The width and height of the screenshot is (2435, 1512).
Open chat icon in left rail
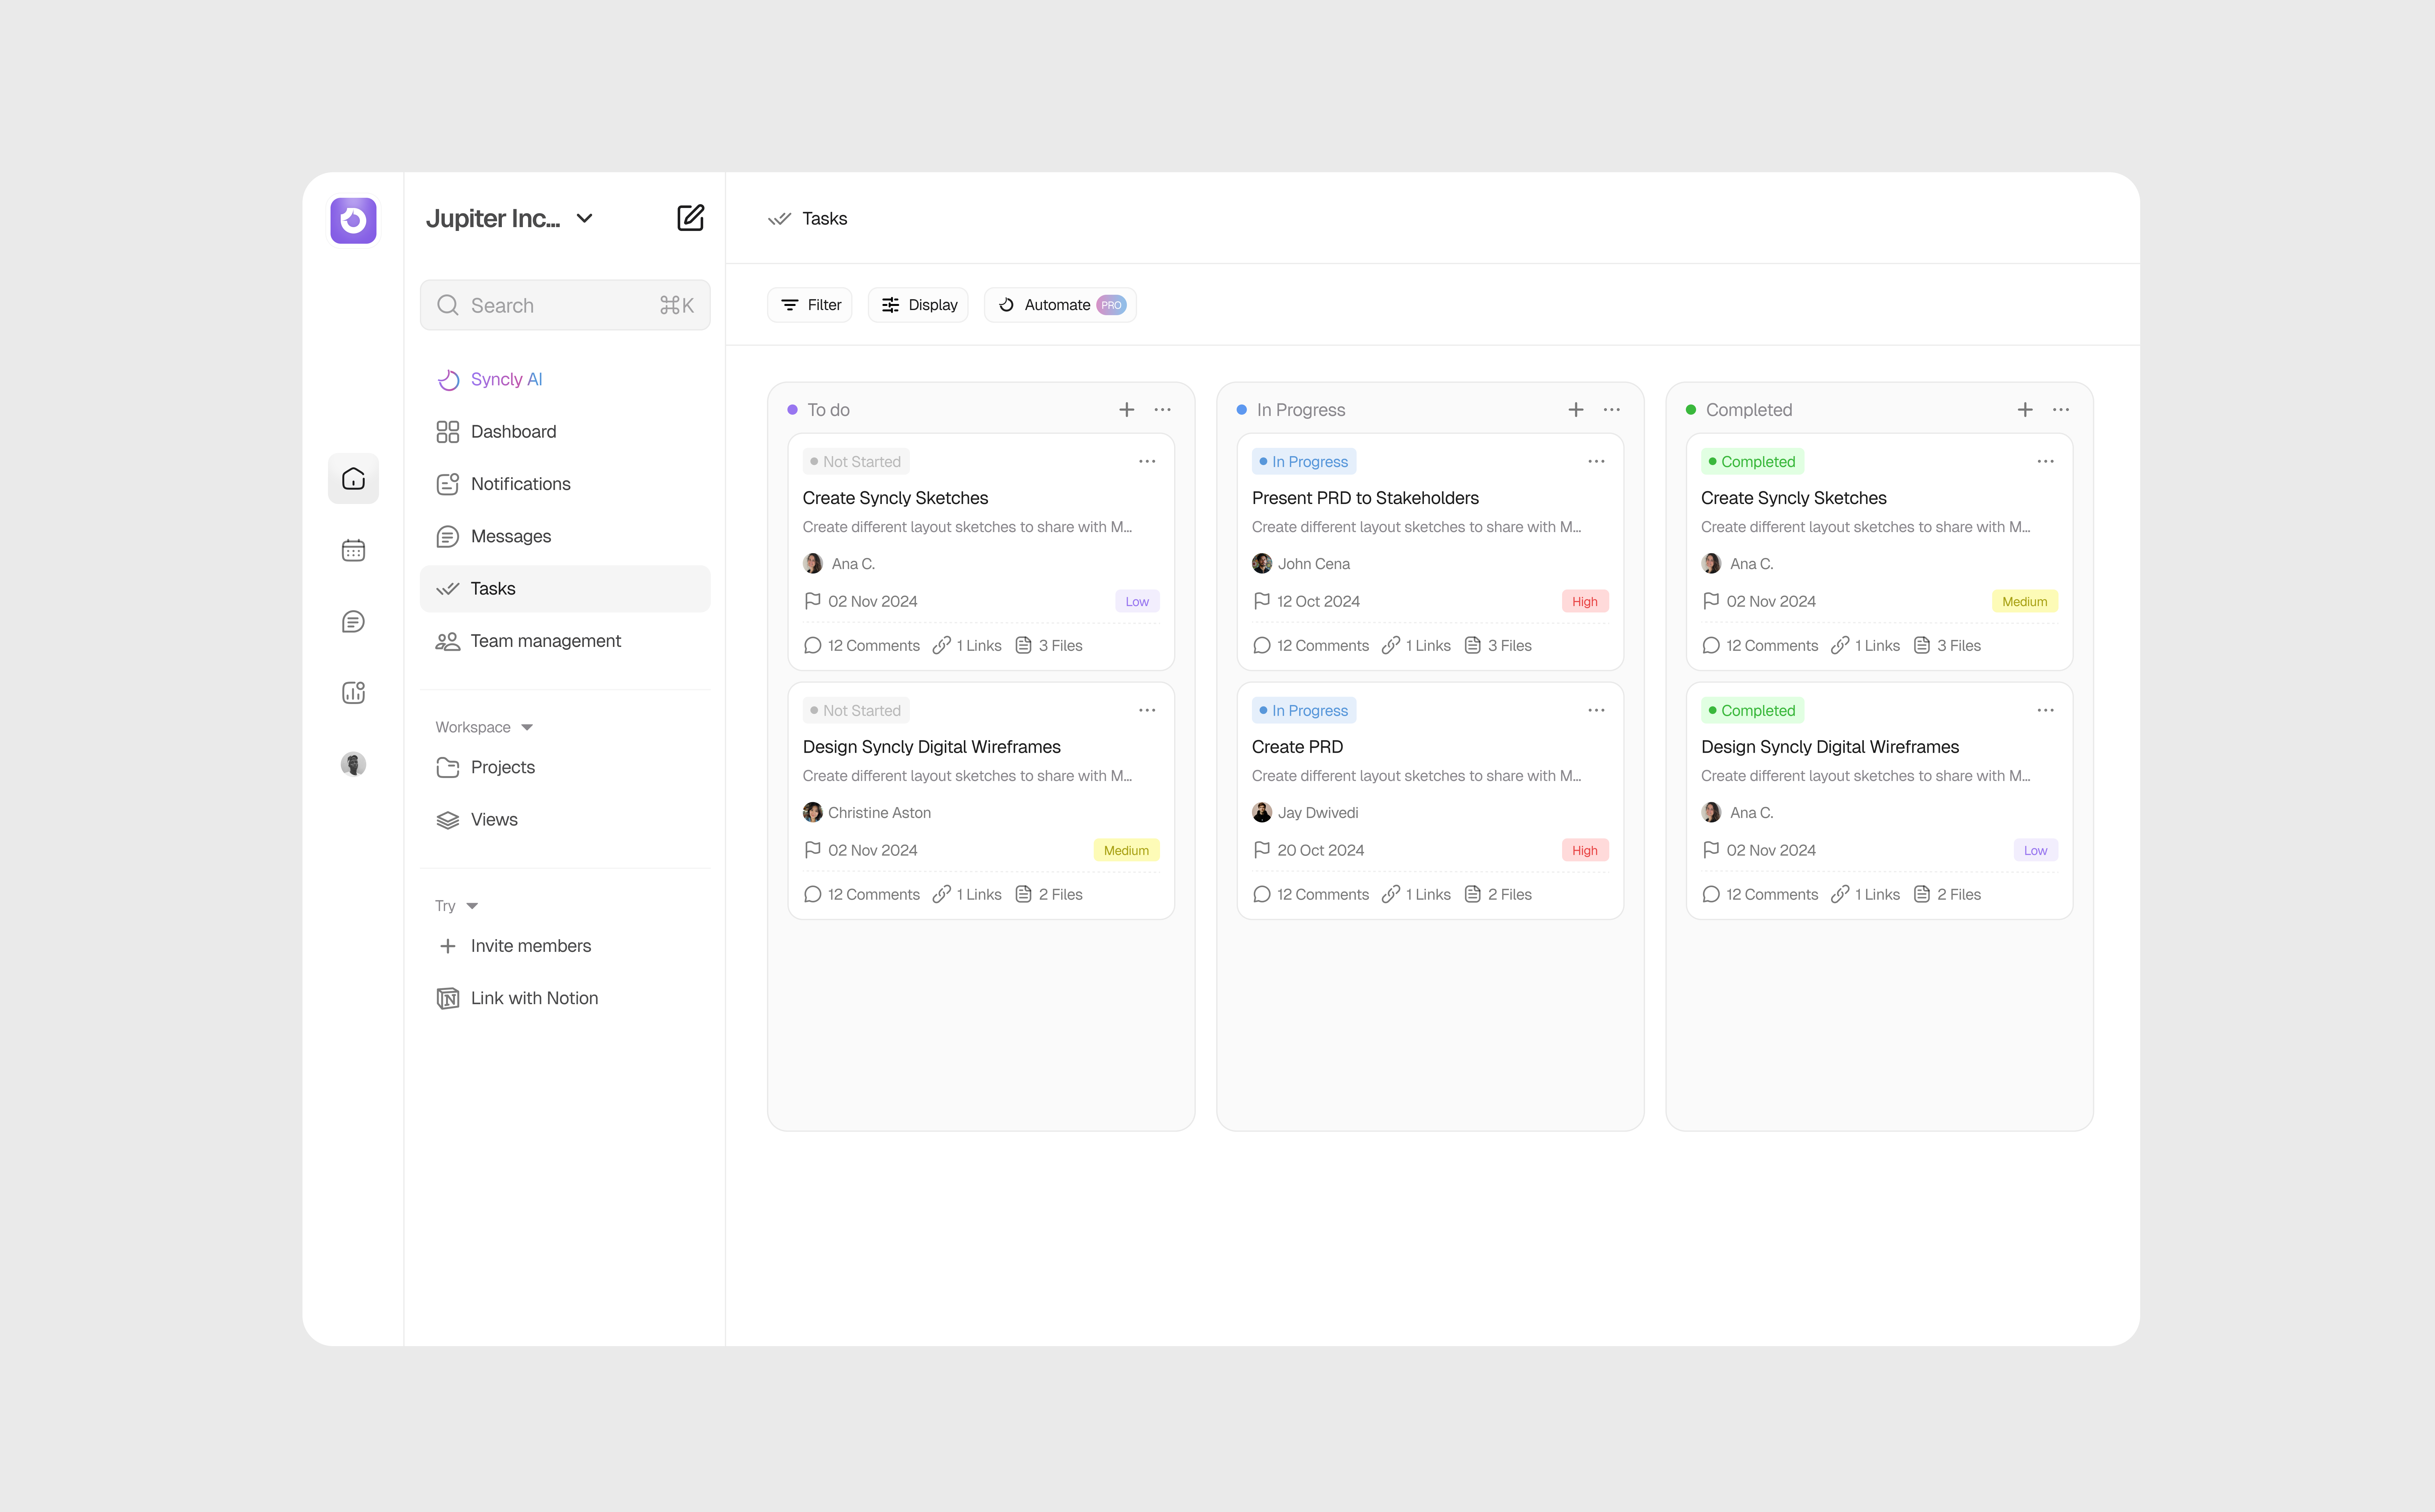coord(353,622)
